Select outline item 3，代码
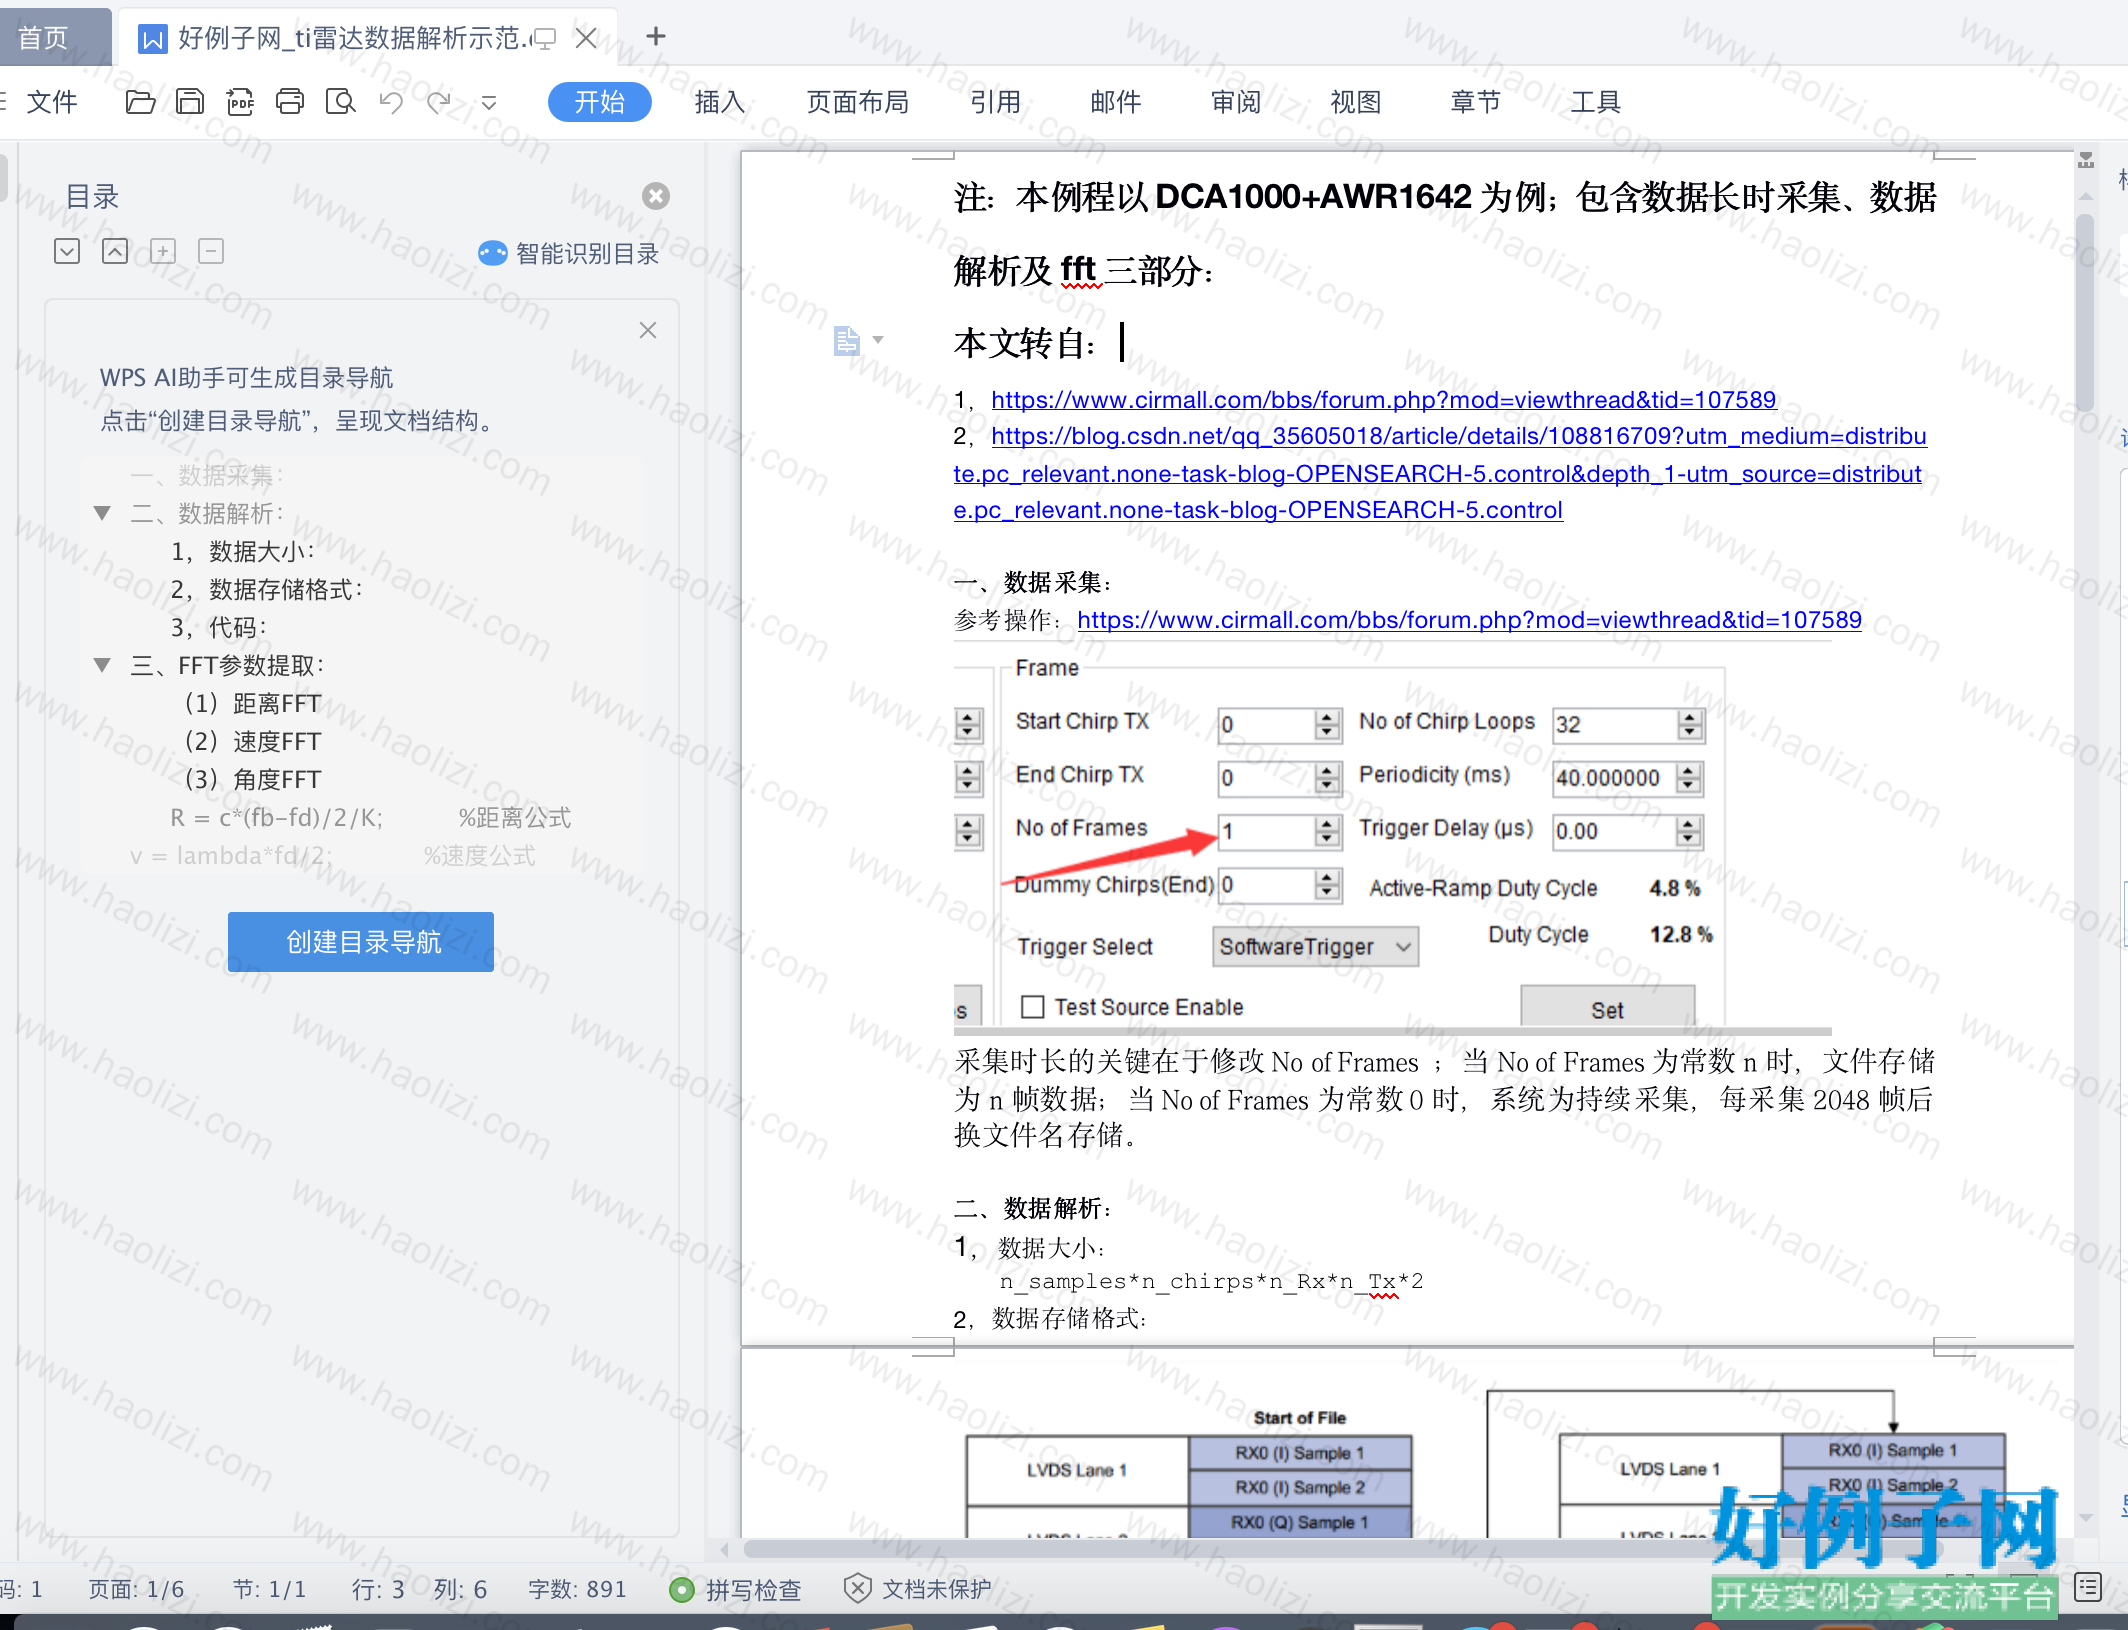Screen dimensions: 2128x1630 pyautogui.click(x=219, y=627)
